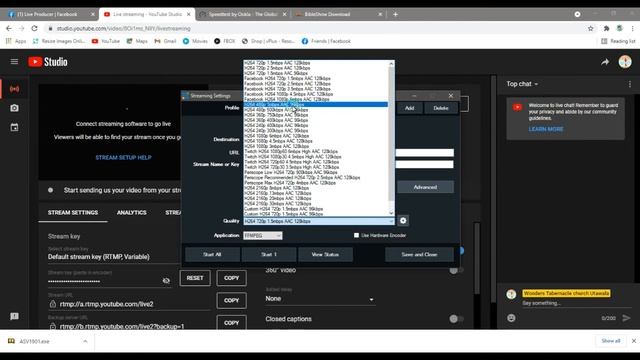Click the share arrow icon in Studio header

coord(605,62)
